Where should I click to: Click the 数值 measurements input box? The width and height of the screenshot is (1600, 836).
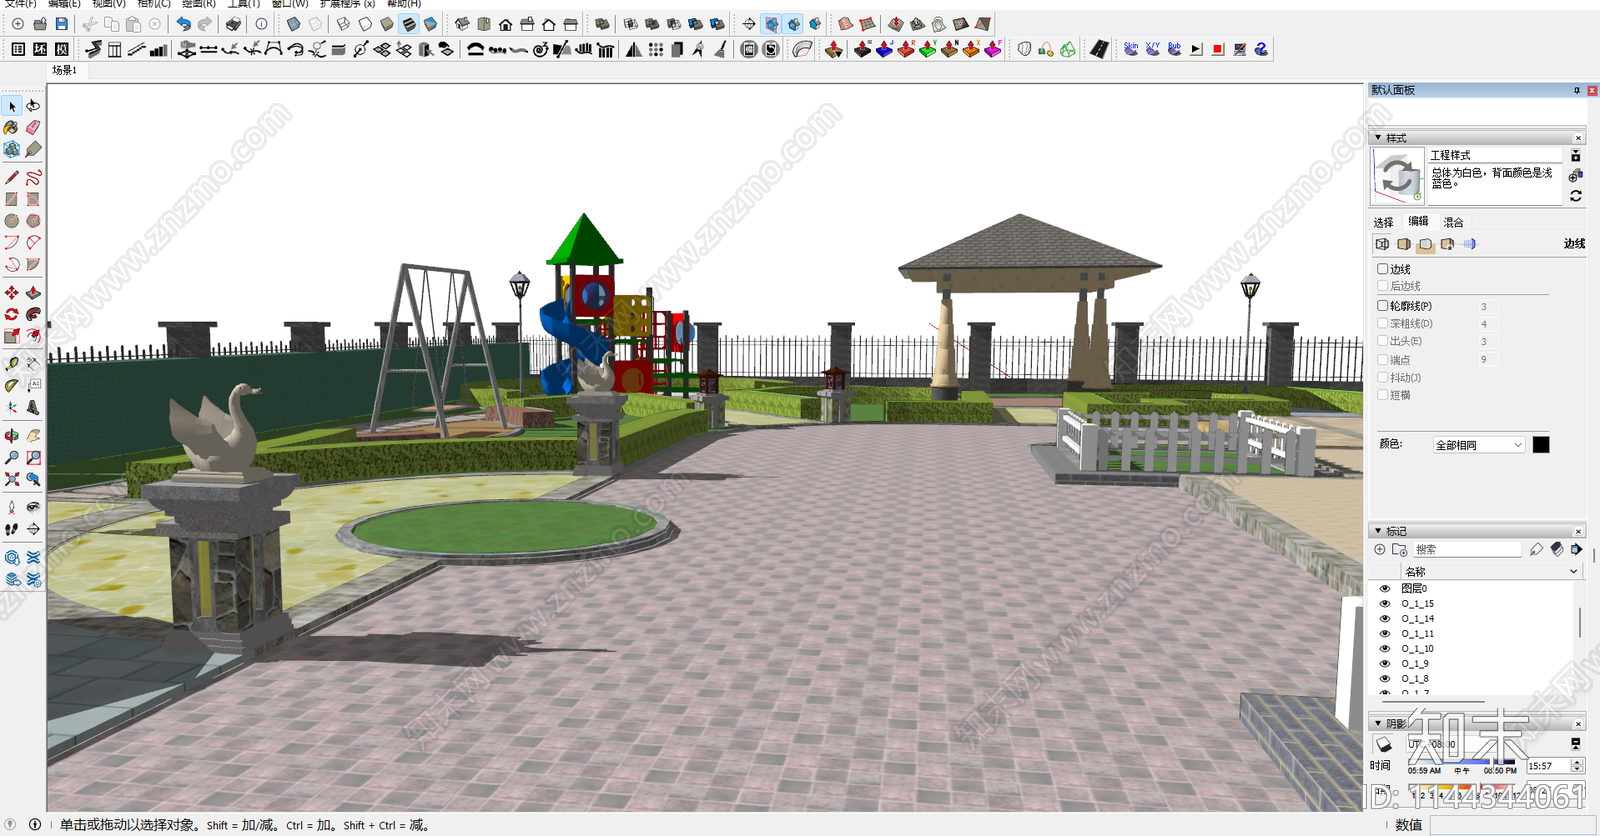tap(1512, 825)
